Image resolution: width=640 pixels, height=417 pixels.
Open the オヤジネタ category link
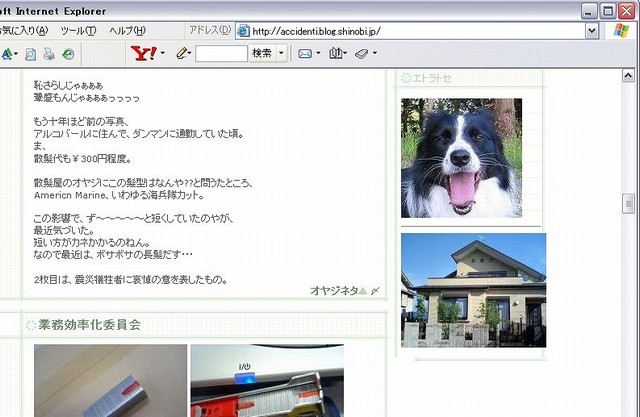(x=334, y=291)
